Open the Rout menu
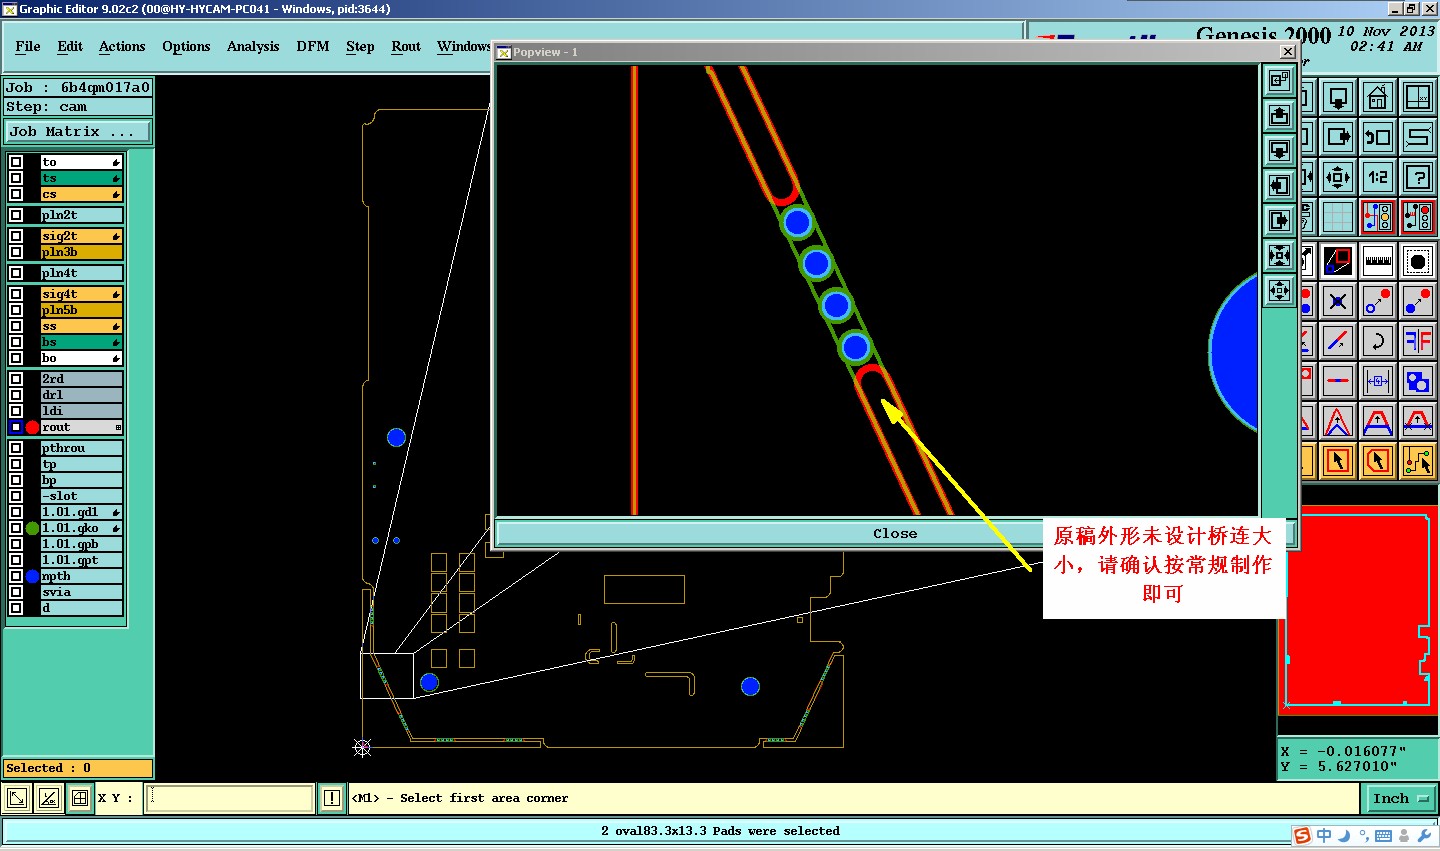This screenshot has height=851, width=1440. coord(406,46)
